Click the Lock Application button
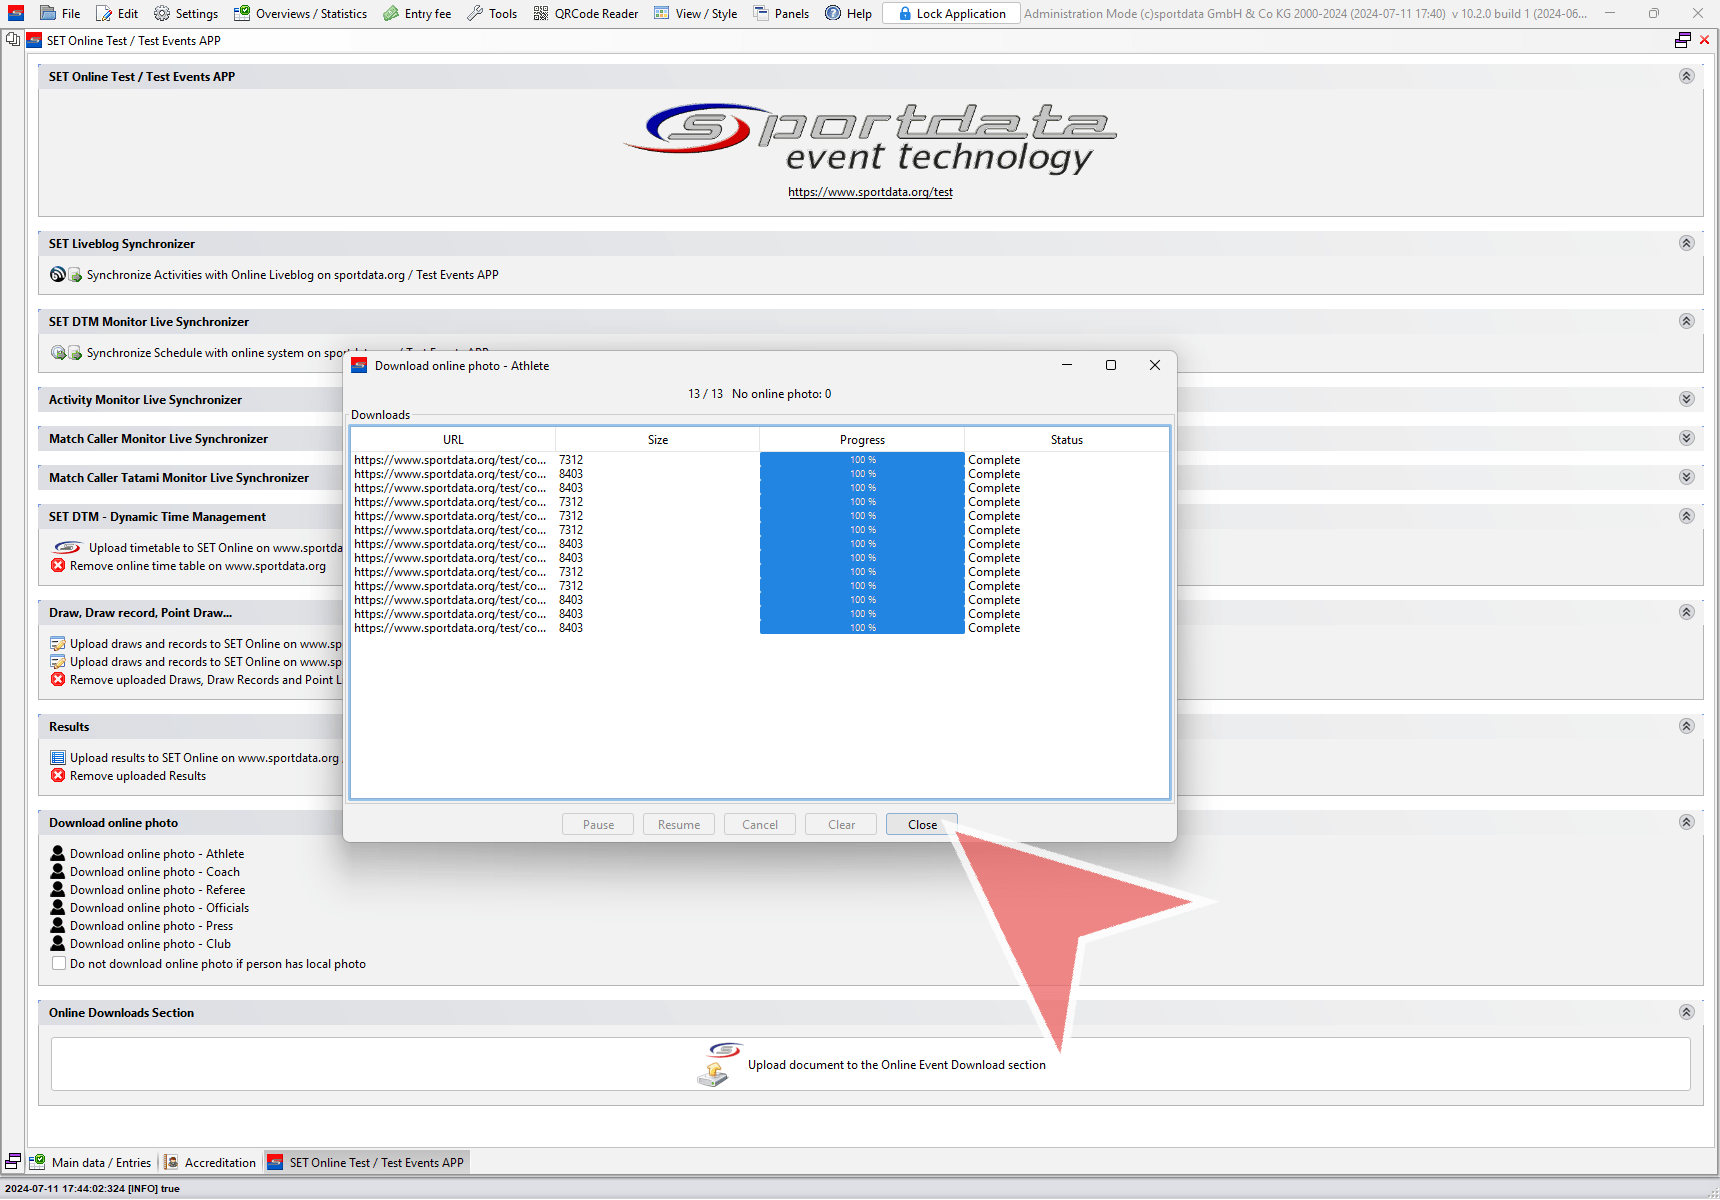1720x1200 pixels. pyautogui.click(x=951, y=14)
